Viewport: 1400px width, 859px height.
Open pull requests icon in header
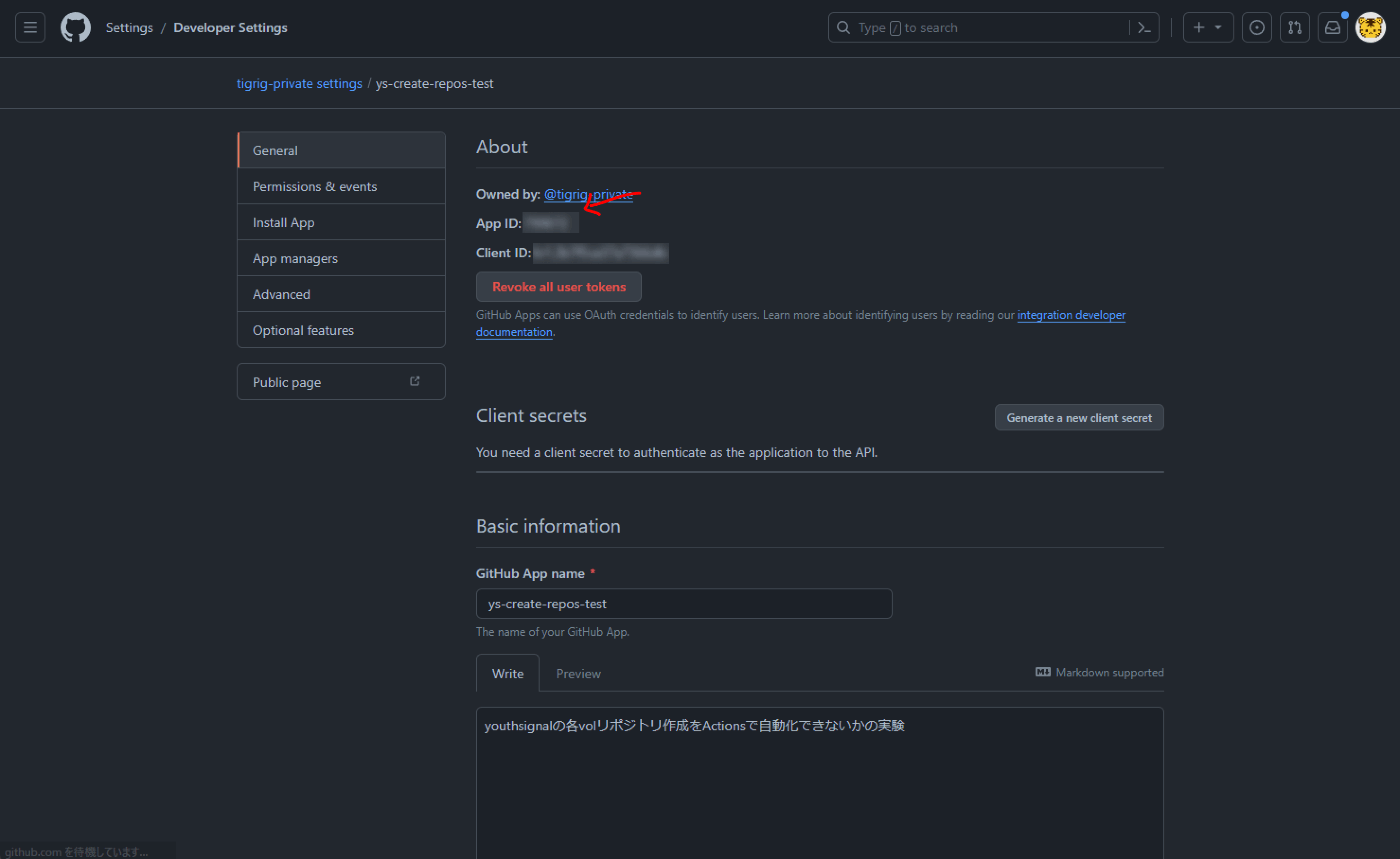tap(1295, 27)
